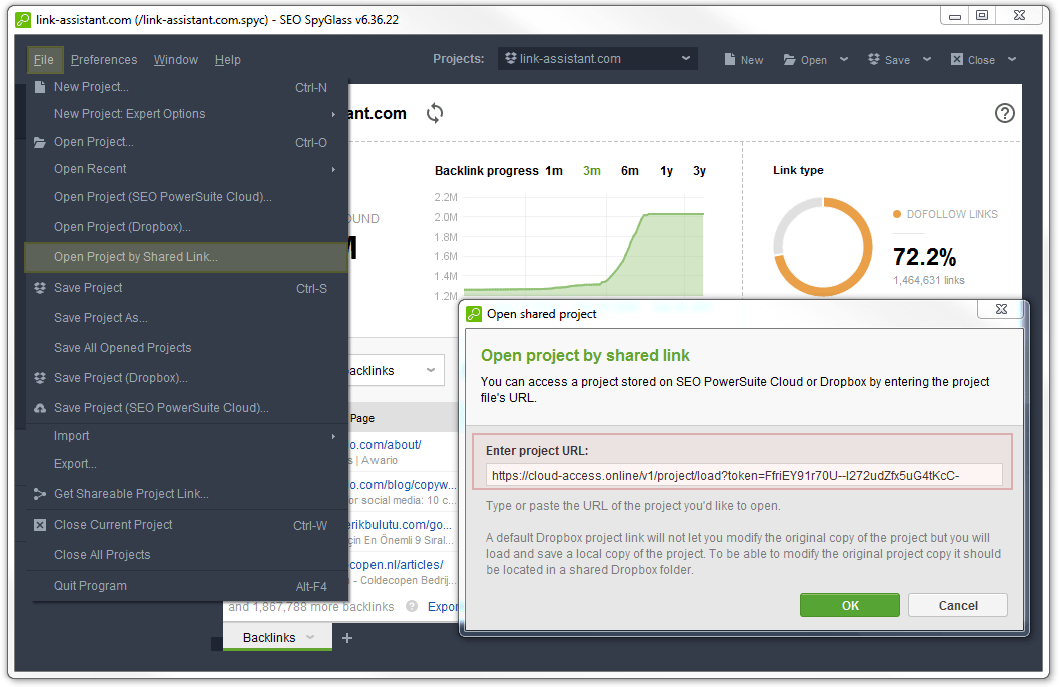Screen dimensions: 1060x687
Task: Open the copen.nl/articles/ backlink link
Action: click(396, 565)
